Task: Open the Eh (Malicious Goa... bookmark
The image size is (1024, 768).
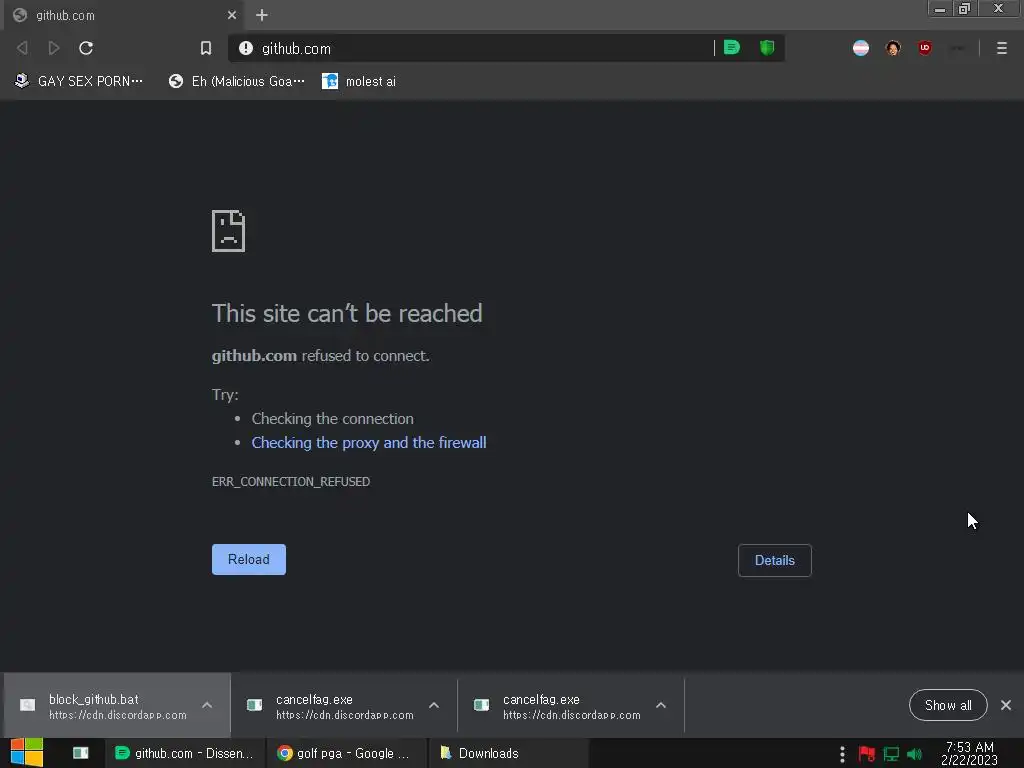Action: (x=237, y=82)
